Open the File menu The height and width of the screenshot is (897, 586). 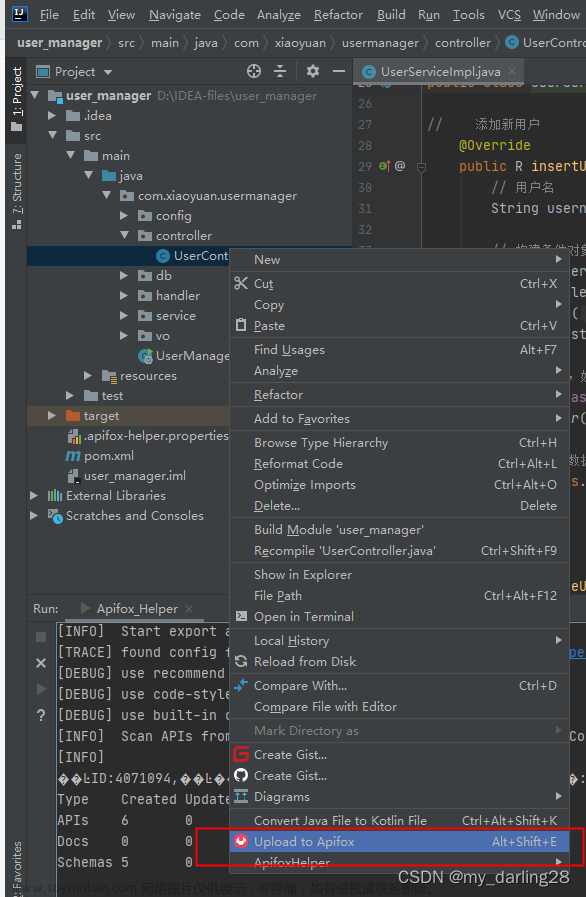[x=49, y=15]
